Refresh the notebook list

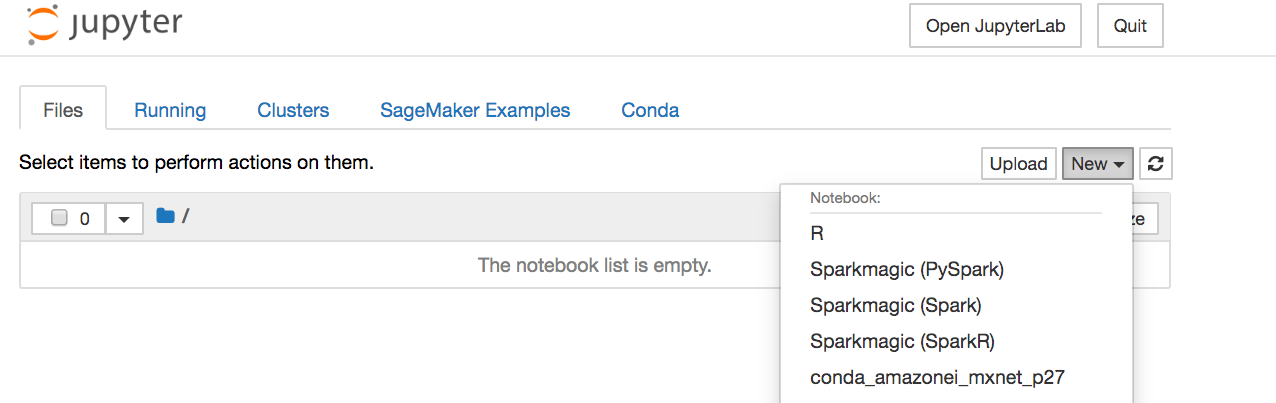point(1156,164)
